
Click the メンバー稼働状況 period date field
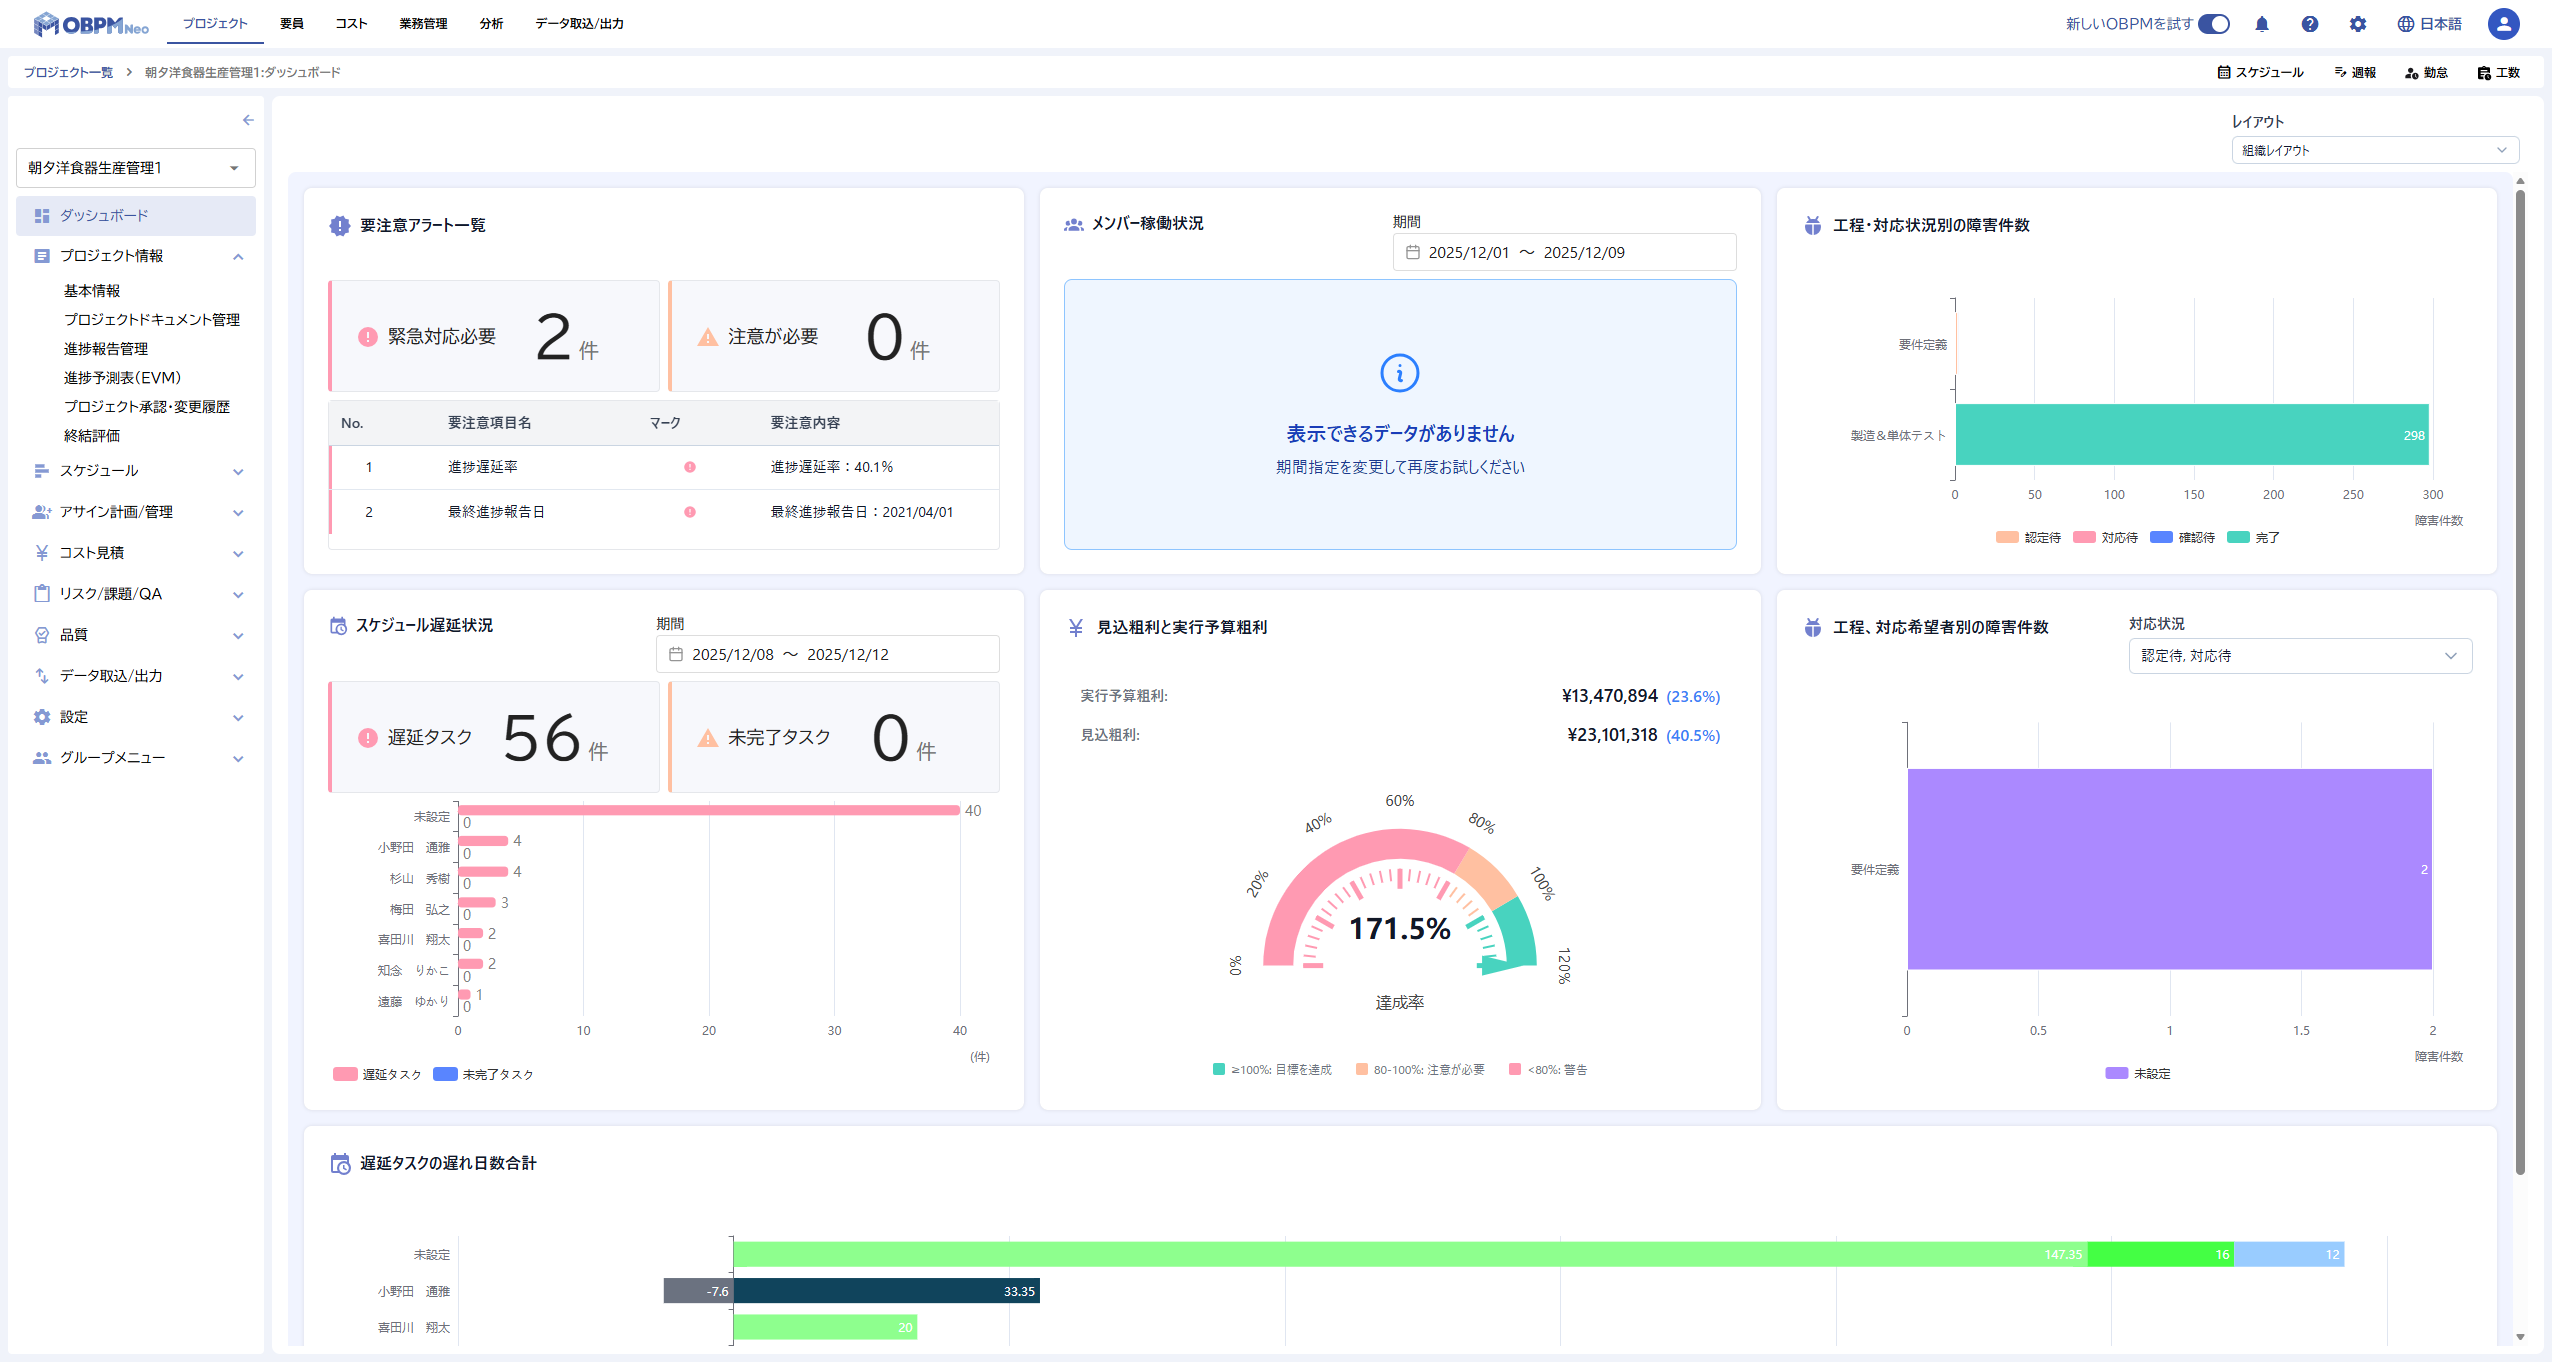tap(1564, 253)
